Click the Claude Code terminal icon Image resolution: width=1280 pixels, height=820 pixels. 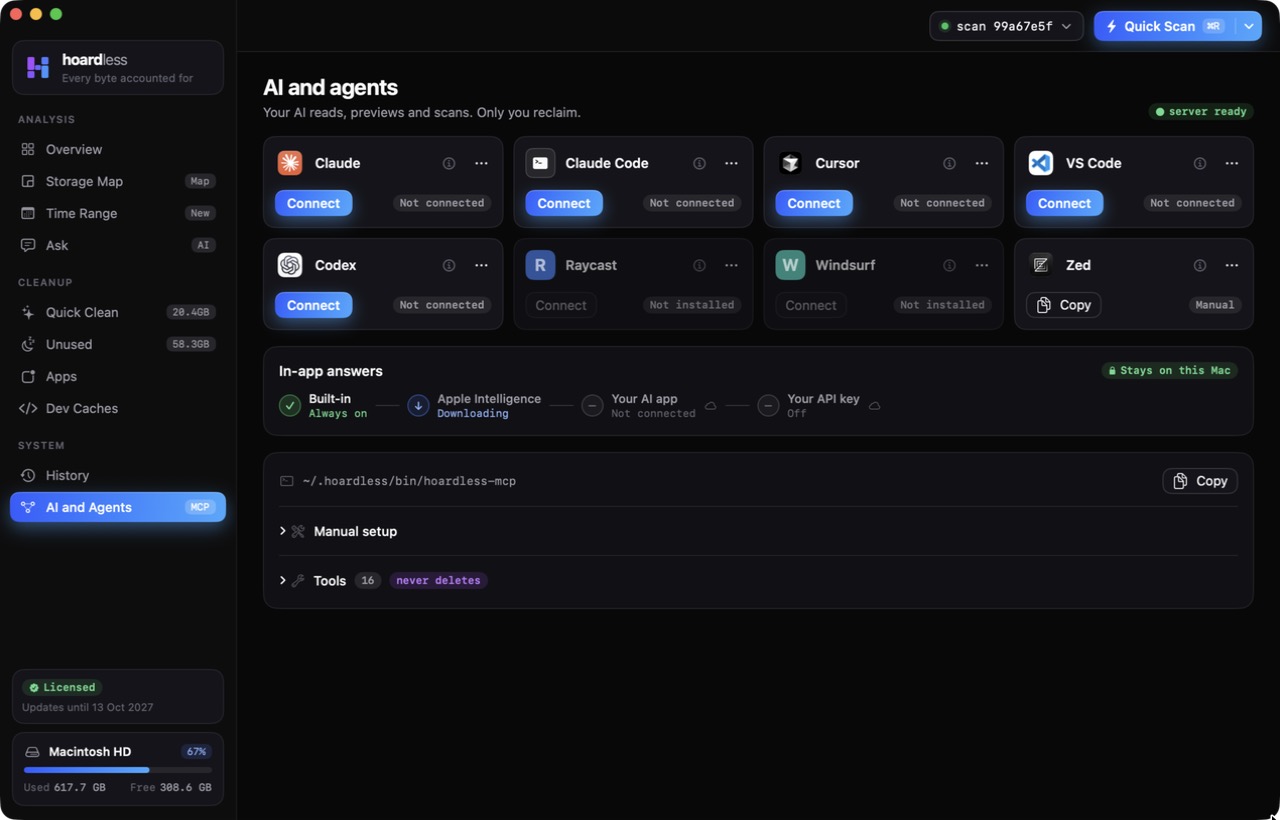[x=540, y=163]
